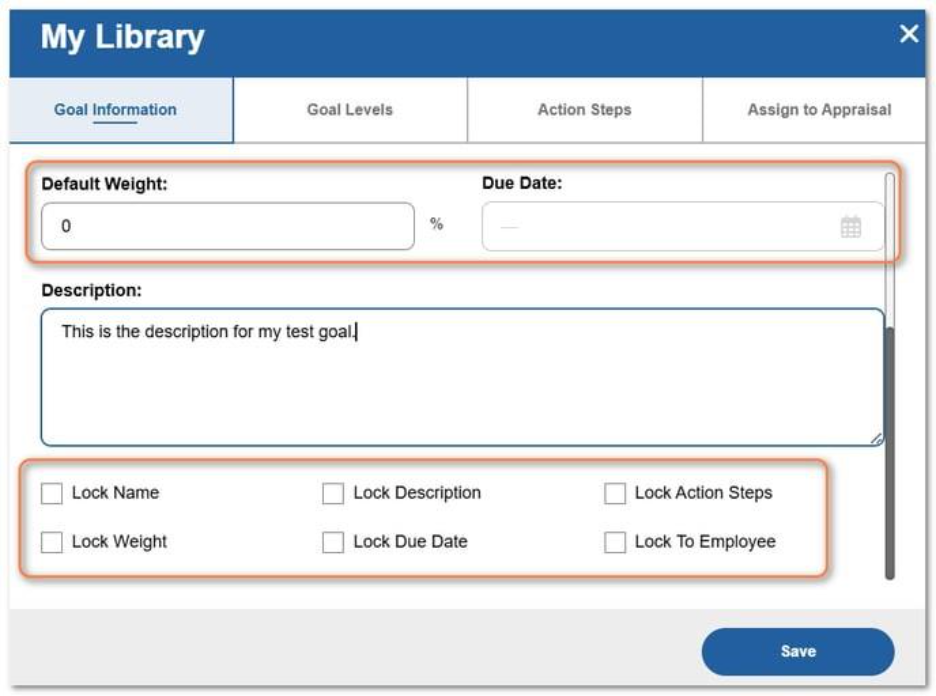Open the Due Date calendar picker icon

pyautogui.click(x=851, y=227)
